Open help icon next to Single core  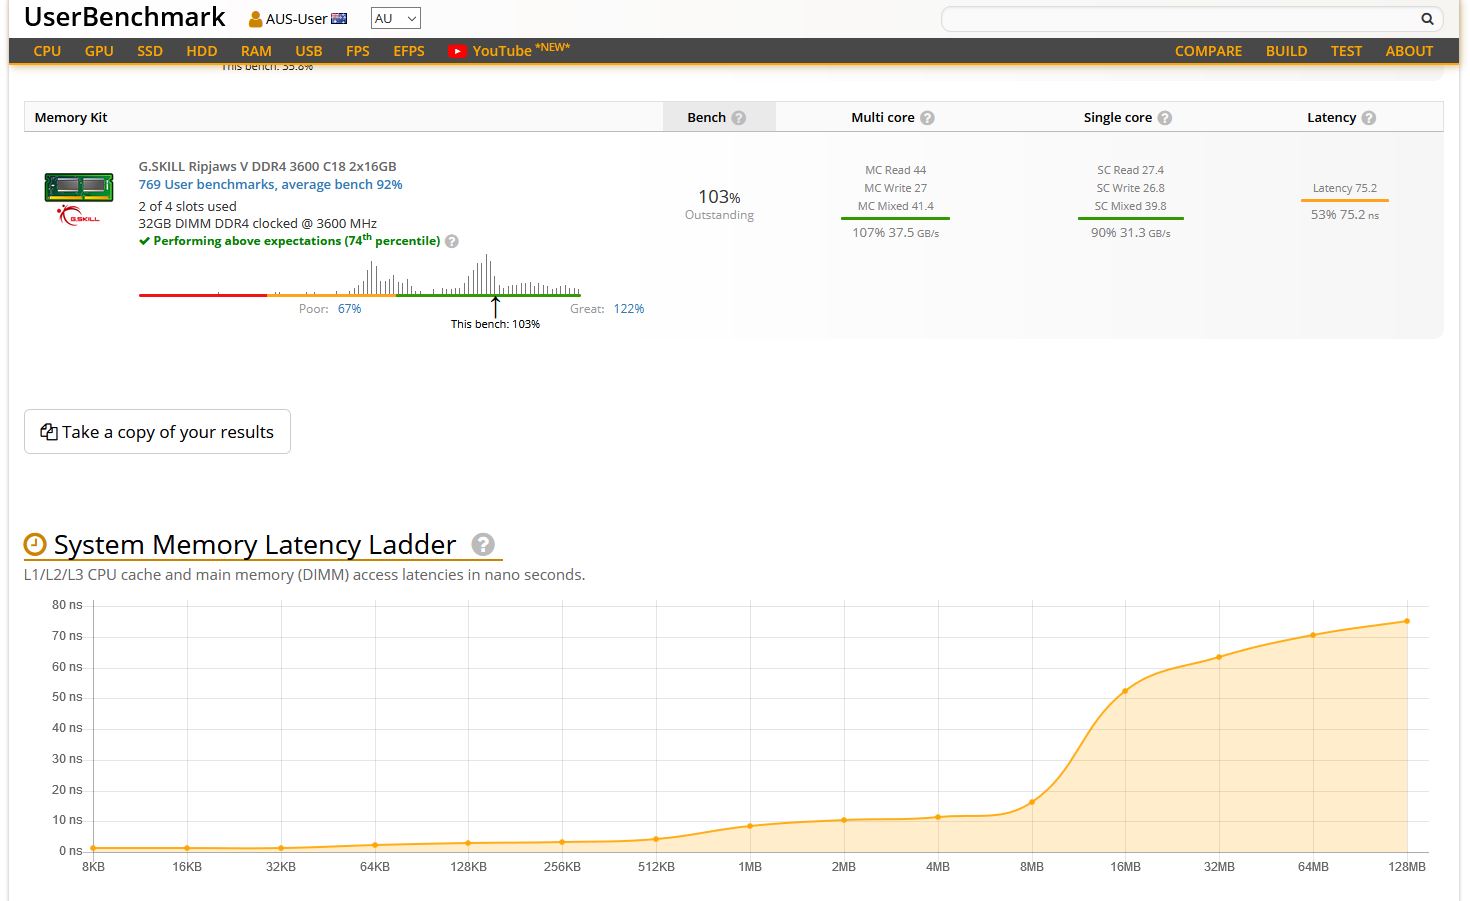pos(1165,118)
